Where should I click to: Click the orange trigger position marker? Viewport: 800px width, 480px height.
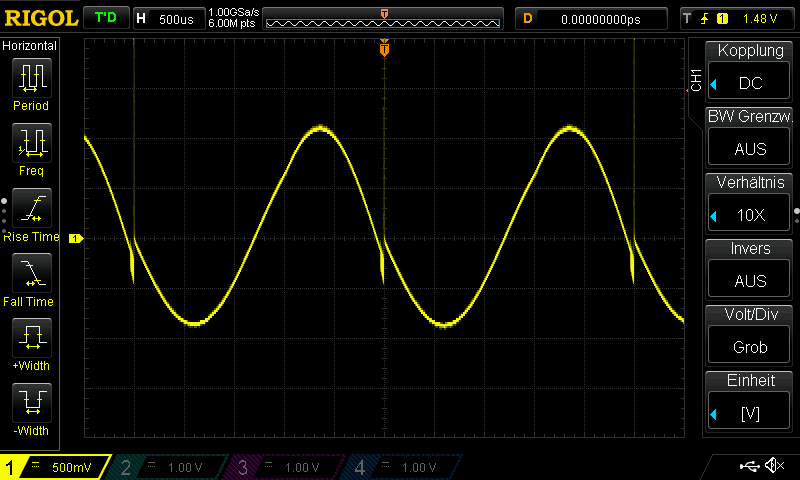(x=384, y=49)
